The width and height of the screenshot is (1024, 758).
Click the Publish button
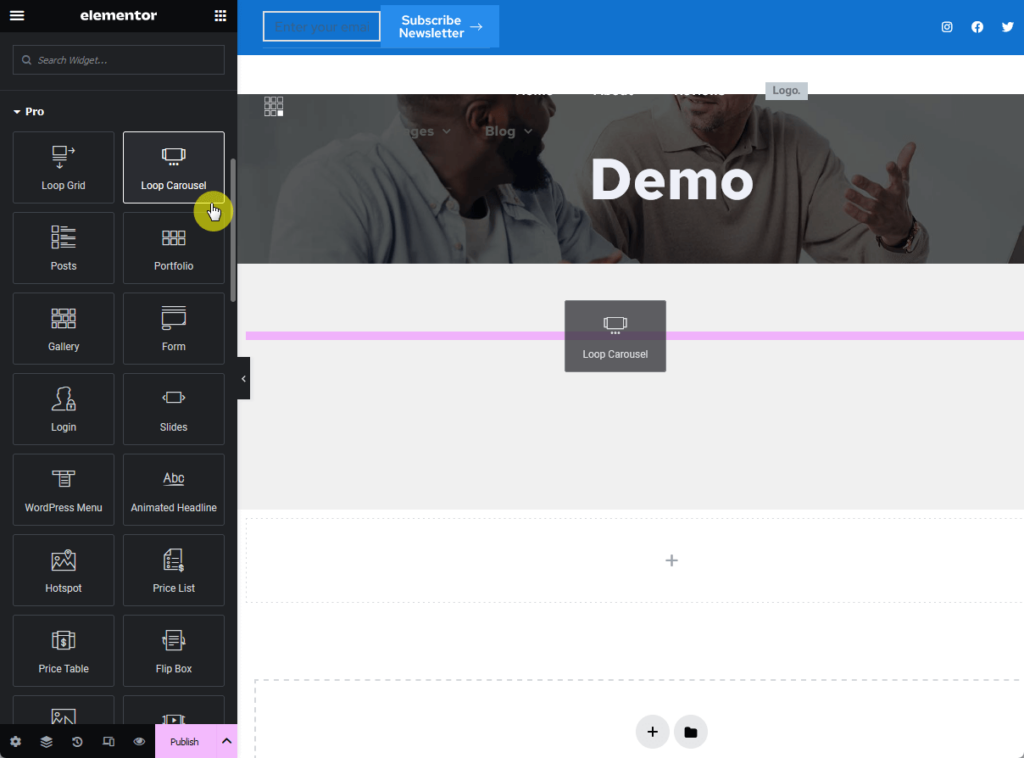tap(185, 742)
